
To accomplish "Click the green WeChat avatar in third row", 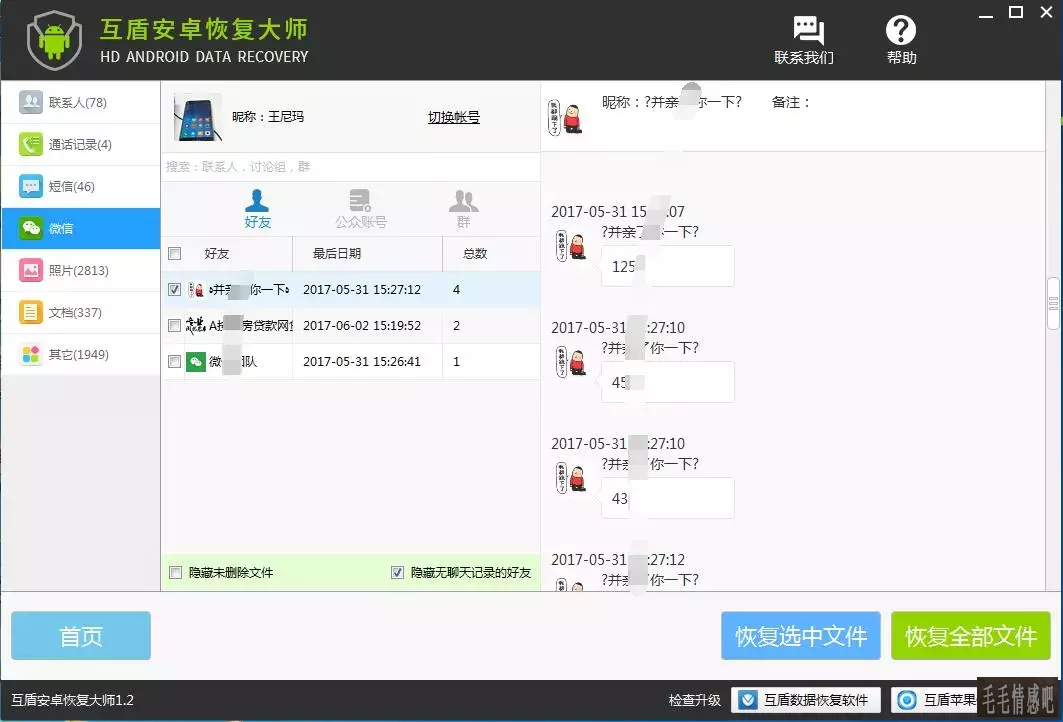I will pos(196,361).
